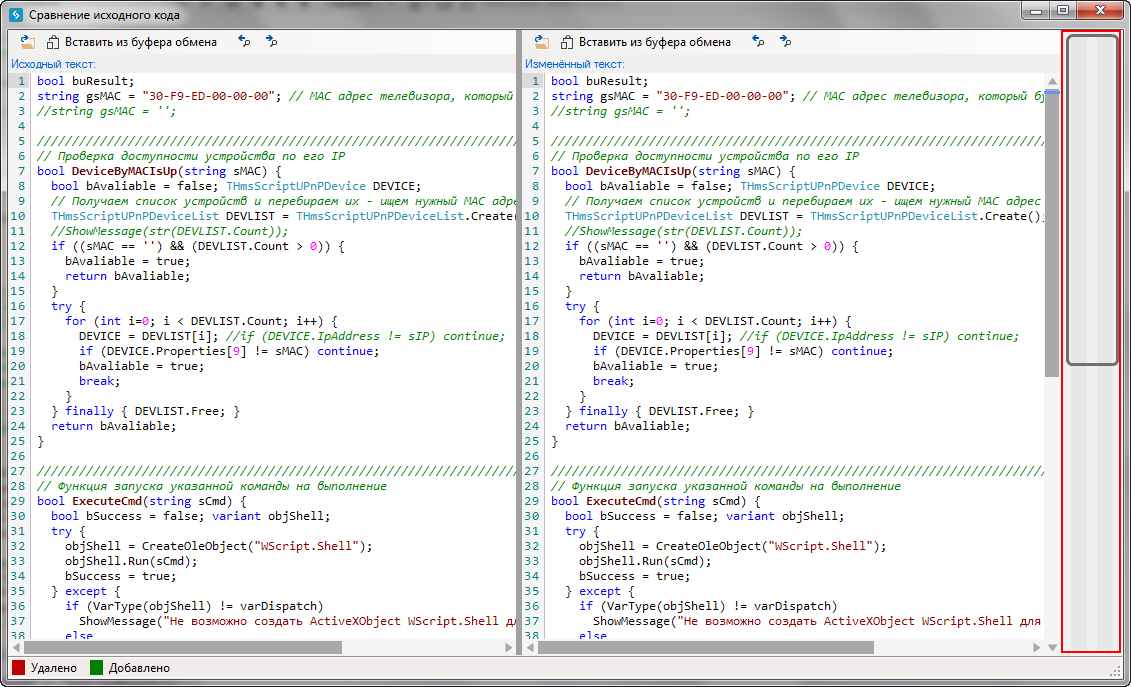Click previous difference arrow in source pane

(244, 42)
